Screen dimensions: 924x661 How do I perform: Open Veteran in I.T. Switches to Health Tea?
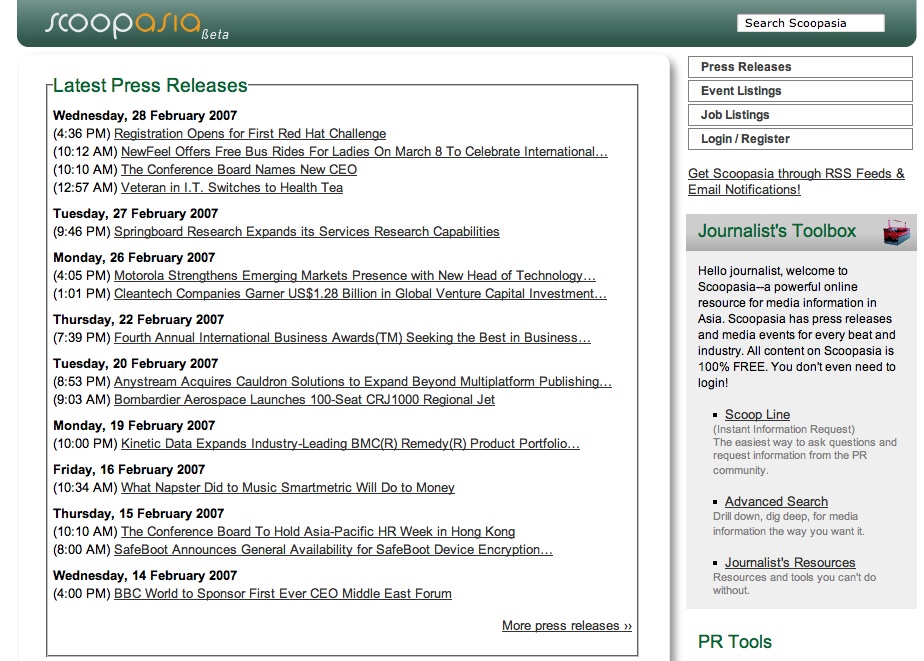point(232,188)
